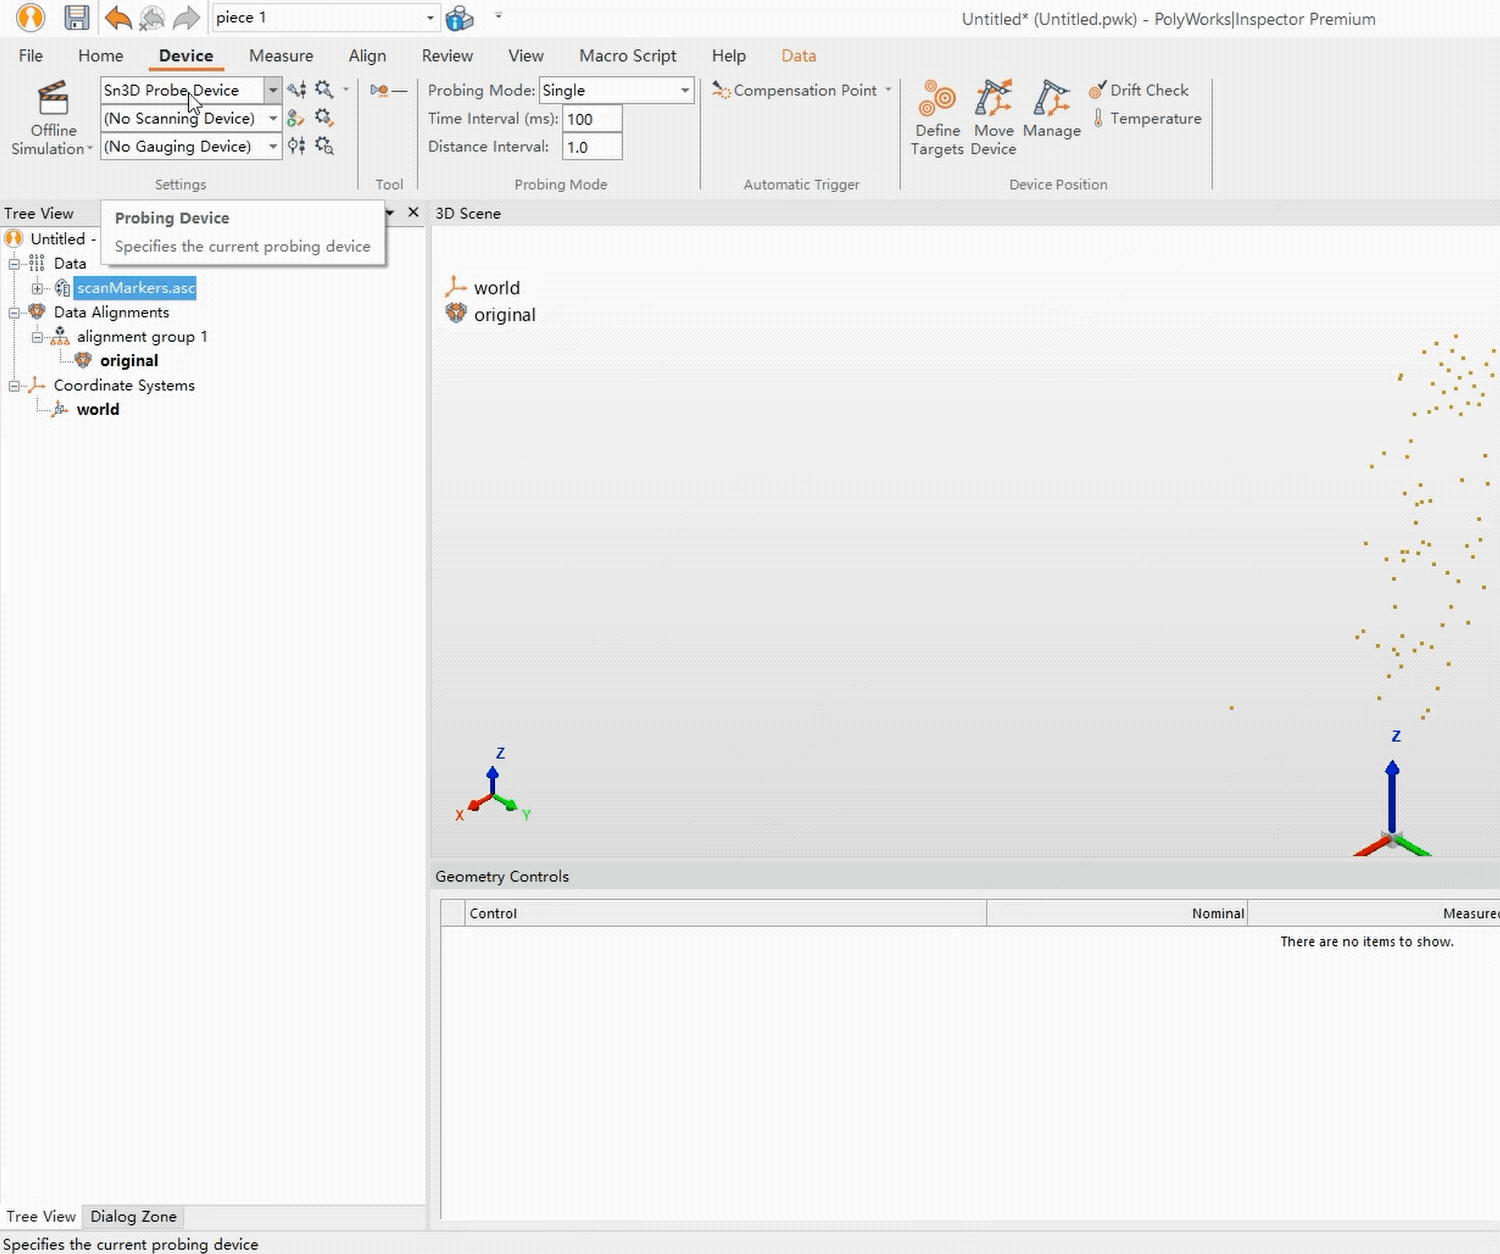Switch to the Measure ribbon tab
The height and width of the screenshot is (1254, 1500).
click(x=281, y=55)
